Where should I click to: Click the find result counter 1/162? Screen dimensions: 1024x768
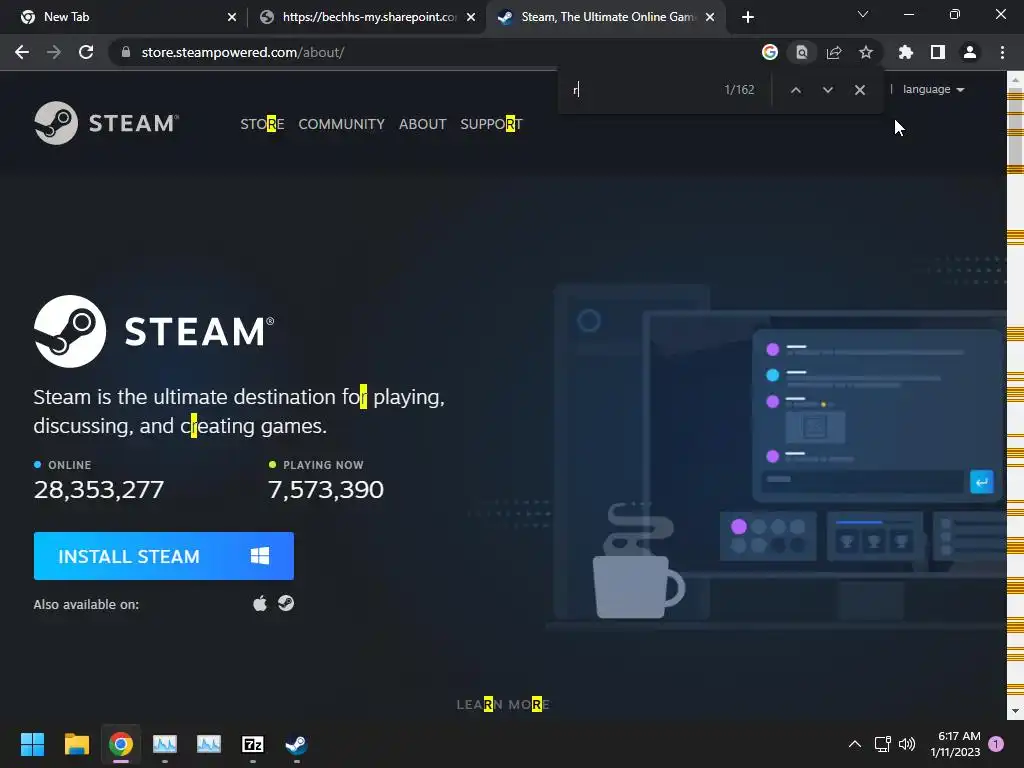click(x=739, y=90)
